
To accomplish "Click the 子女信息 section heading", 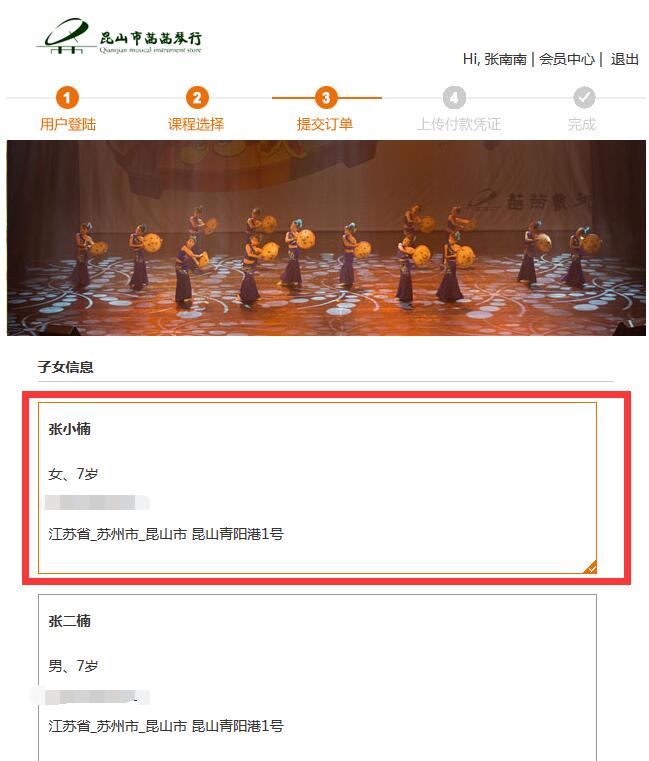I will pyautogui.click(x=66, y=367).
